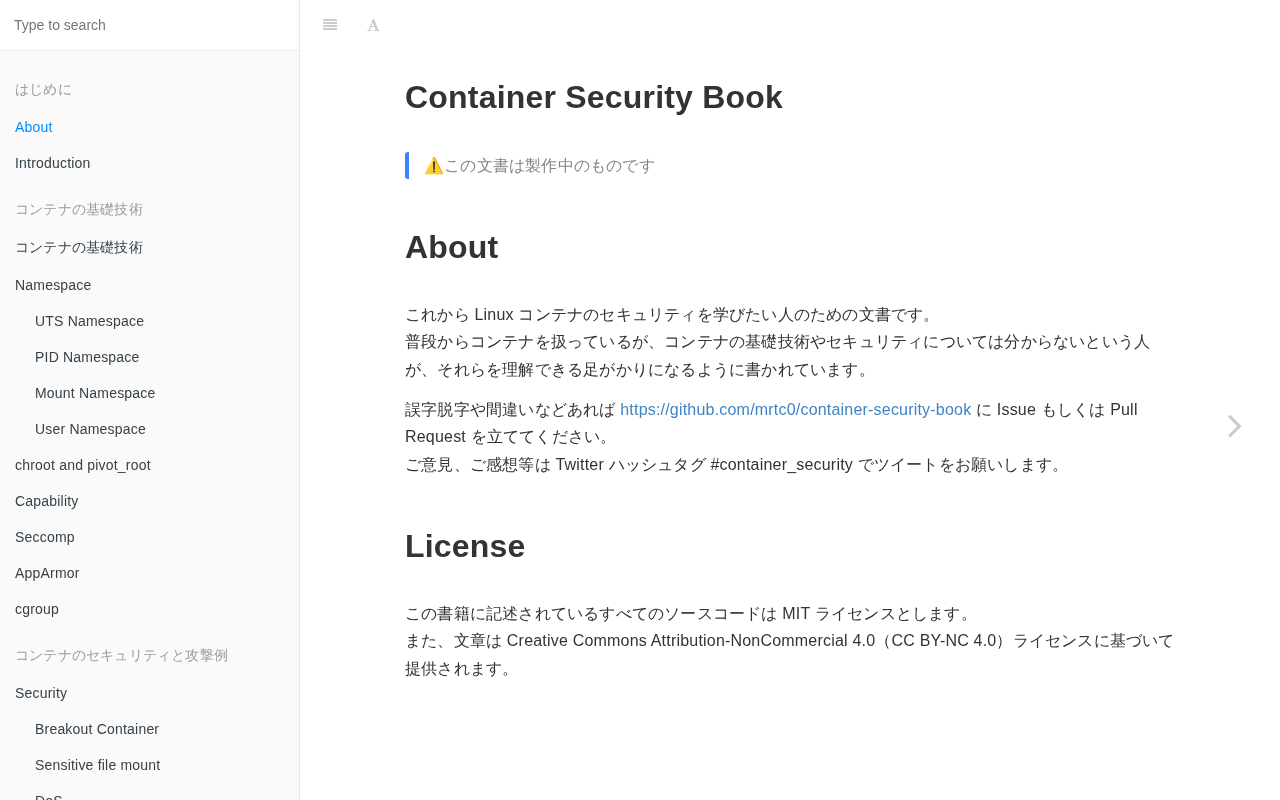Image resolution: width=1280 pixels, height=800 pixels.
Task: Select the Seccomp chapter
Action: [x=45, y=537]
